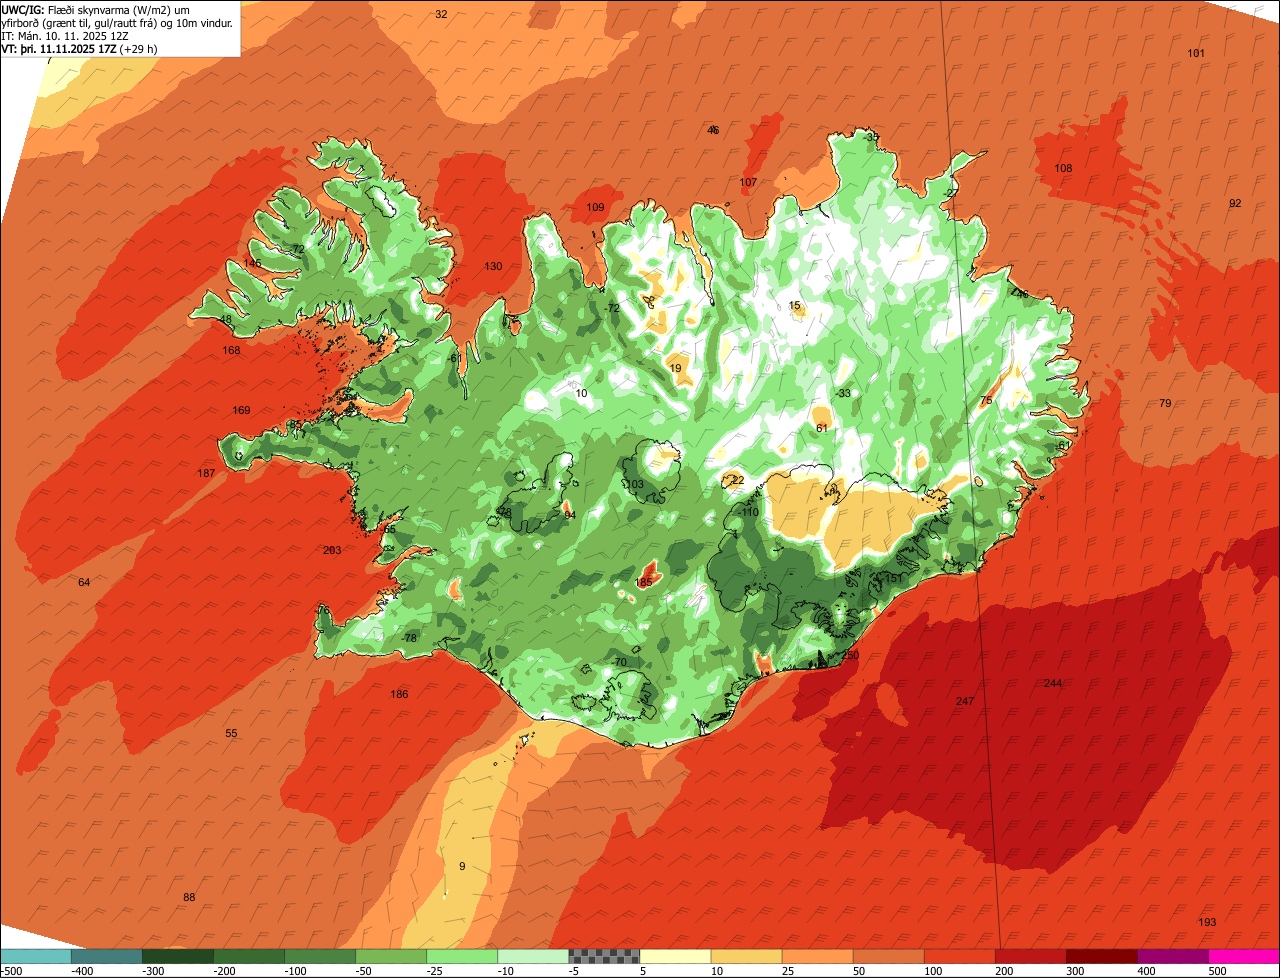Click the value -78 on the southwest peninsula
Viewport: 1280px width, 978px height.
point(408,638)
